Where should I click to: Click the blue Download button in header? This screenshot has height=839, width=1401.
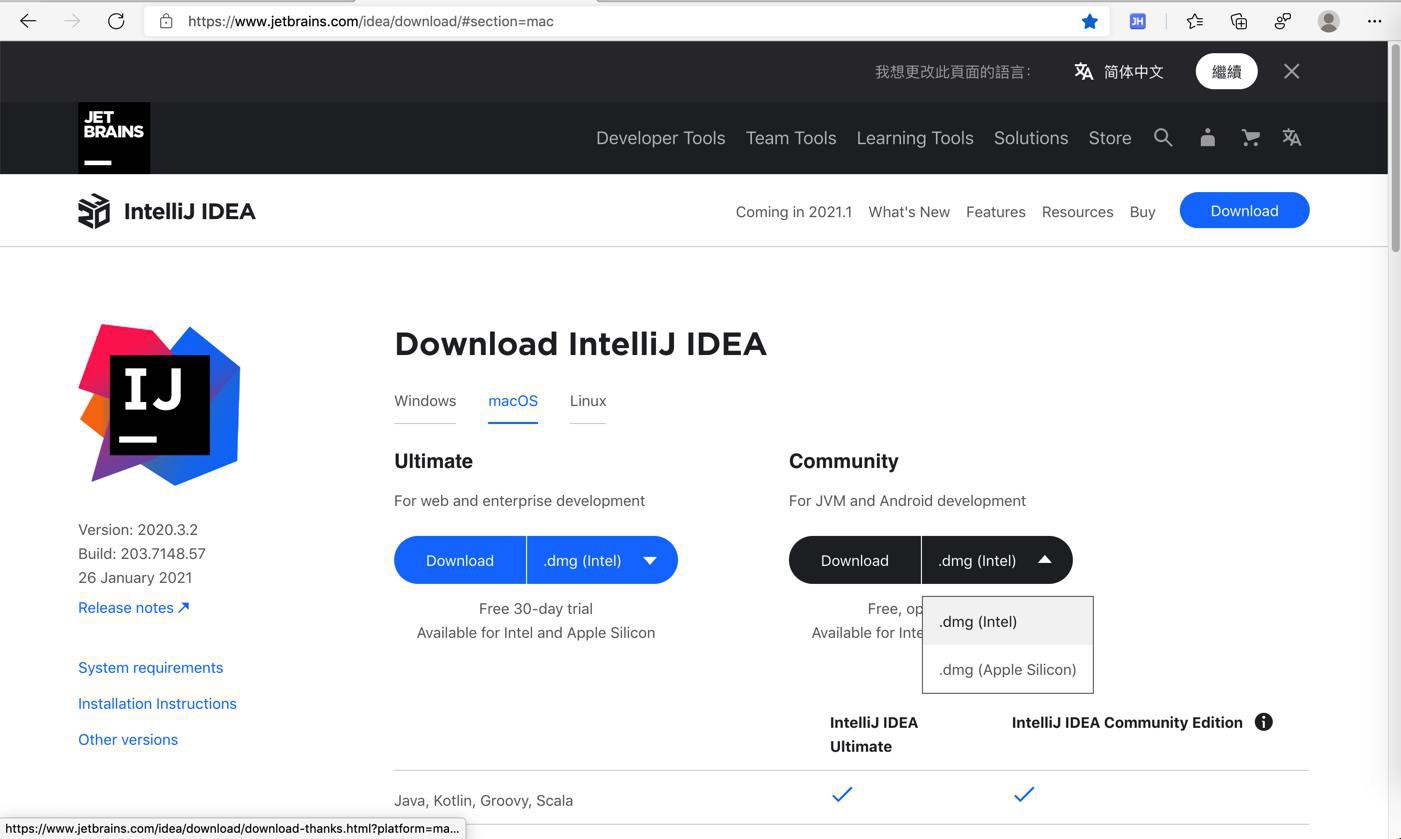pyautogui.click(x=1244, y=210)
